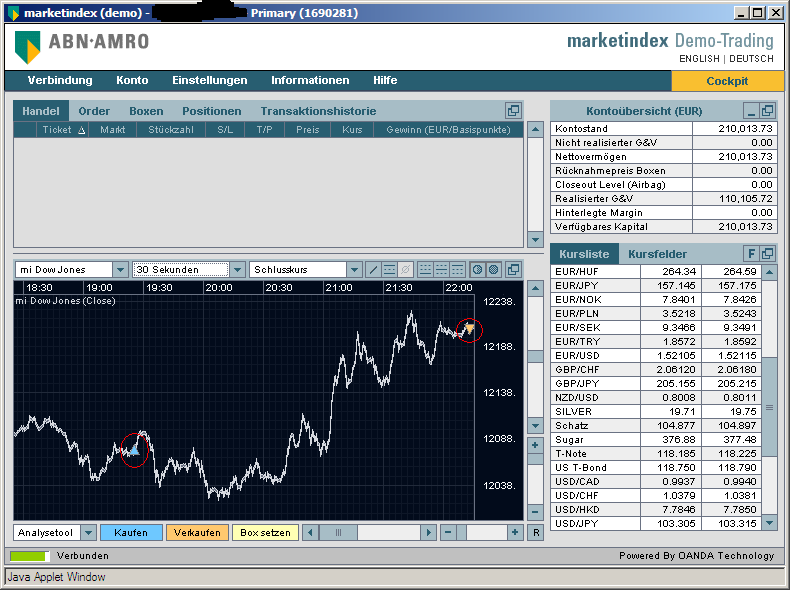Click up arrow of chart vertical scrollbar
This screenshot has height=590, width=790.
tap(535, 288)
